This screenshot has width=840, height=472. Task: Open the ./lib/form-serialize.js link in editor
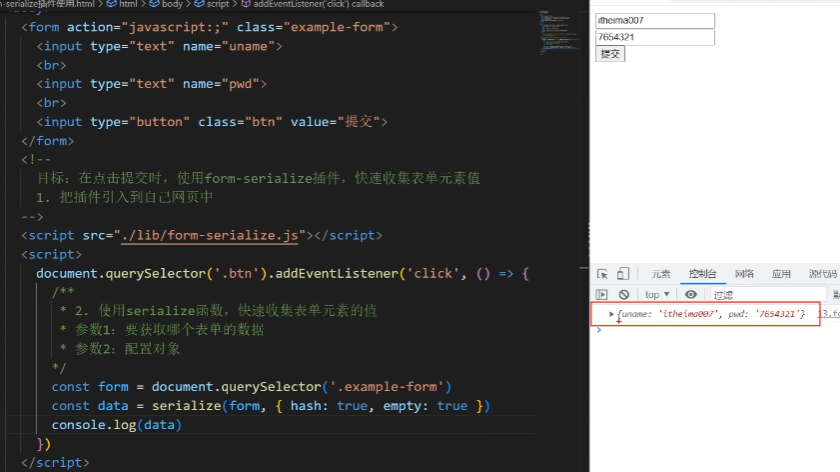pos(209,236)
